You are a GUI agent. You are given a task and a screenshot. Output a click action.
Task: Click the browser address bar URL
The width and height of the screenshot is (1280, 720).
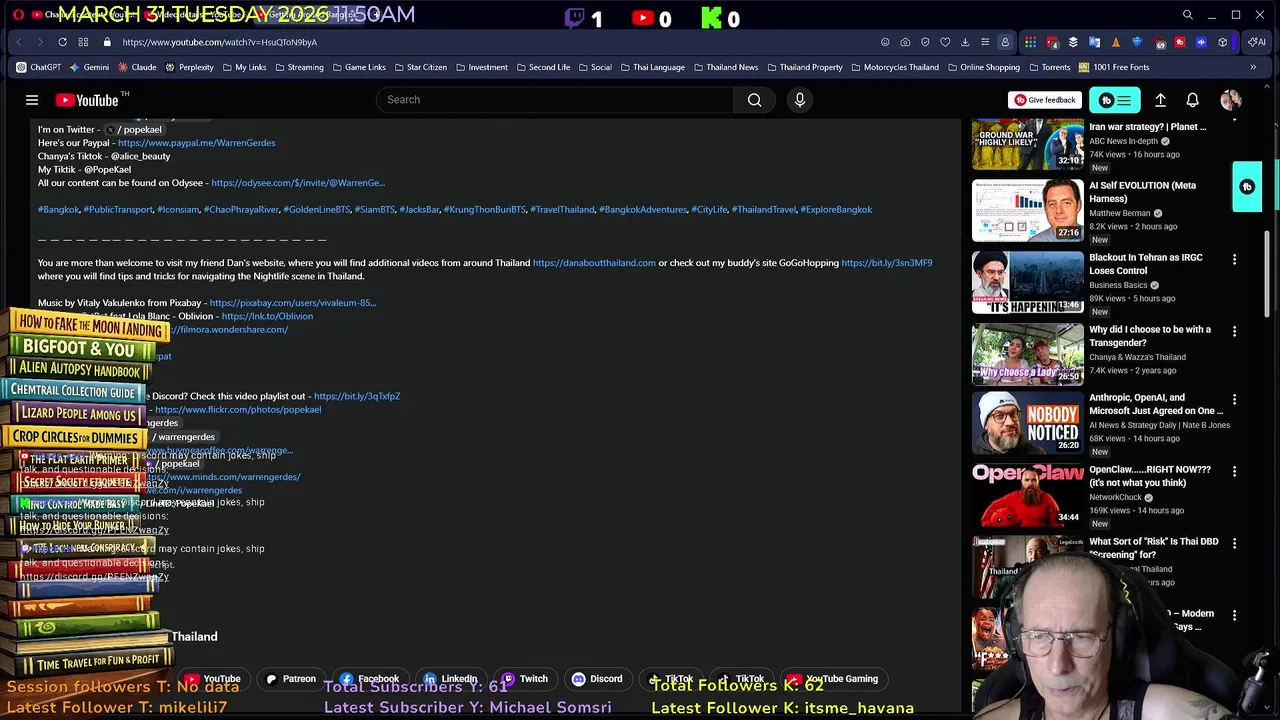point(220,42)
